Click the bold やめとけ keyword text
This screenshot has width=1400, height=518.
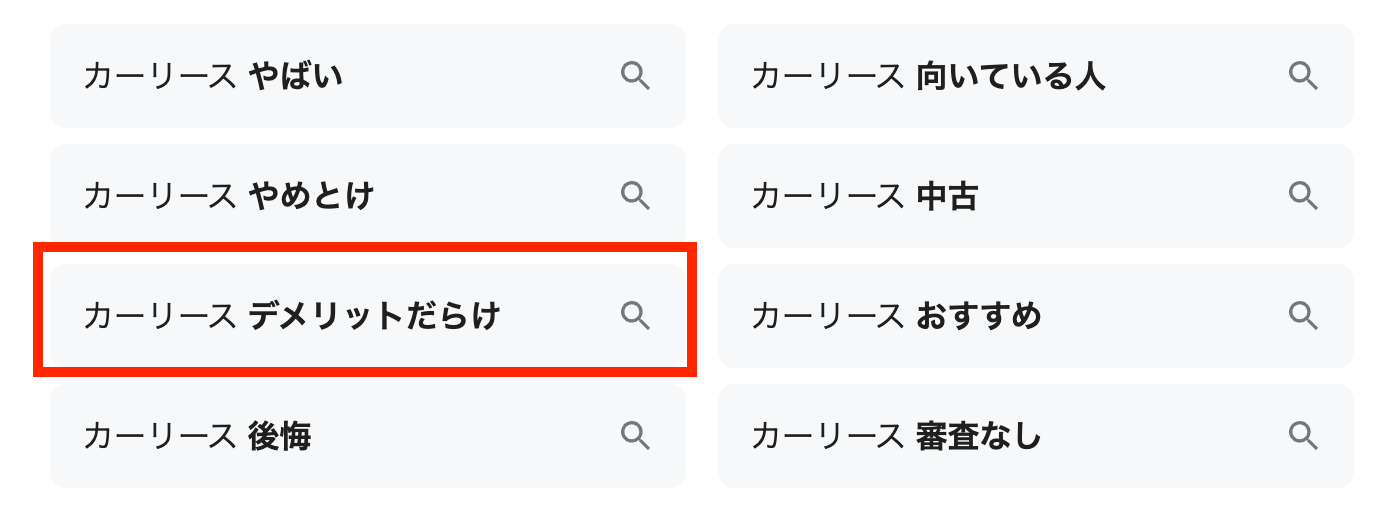[310, 197]
